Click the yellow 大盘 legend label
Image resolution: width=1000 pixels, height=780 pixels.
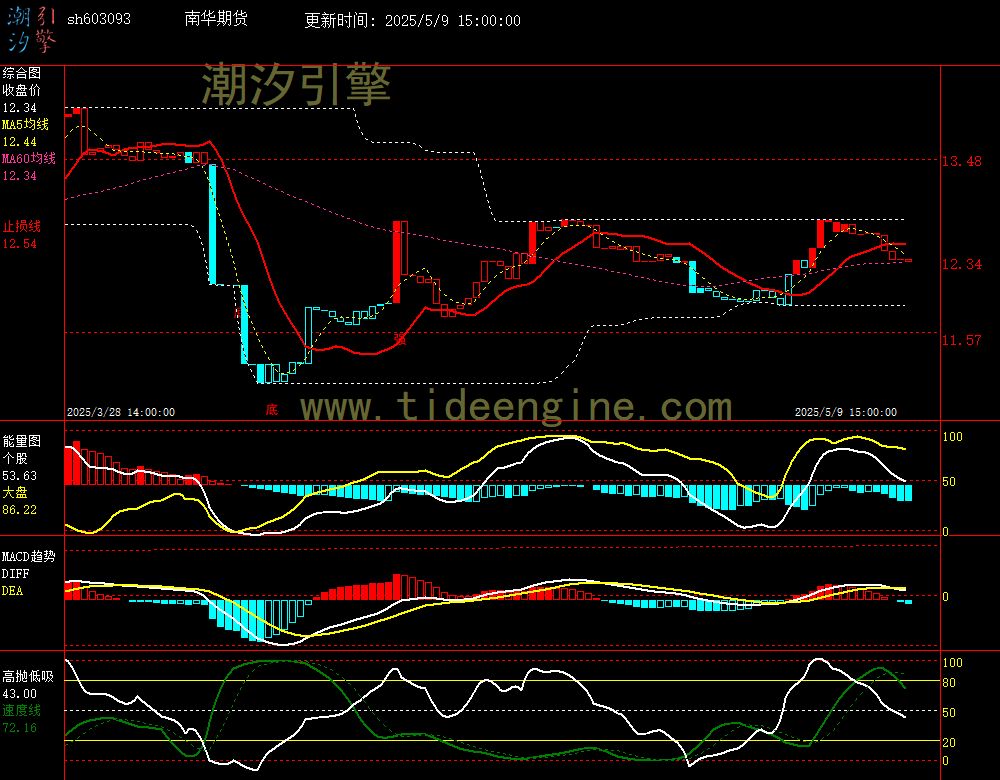15,492
